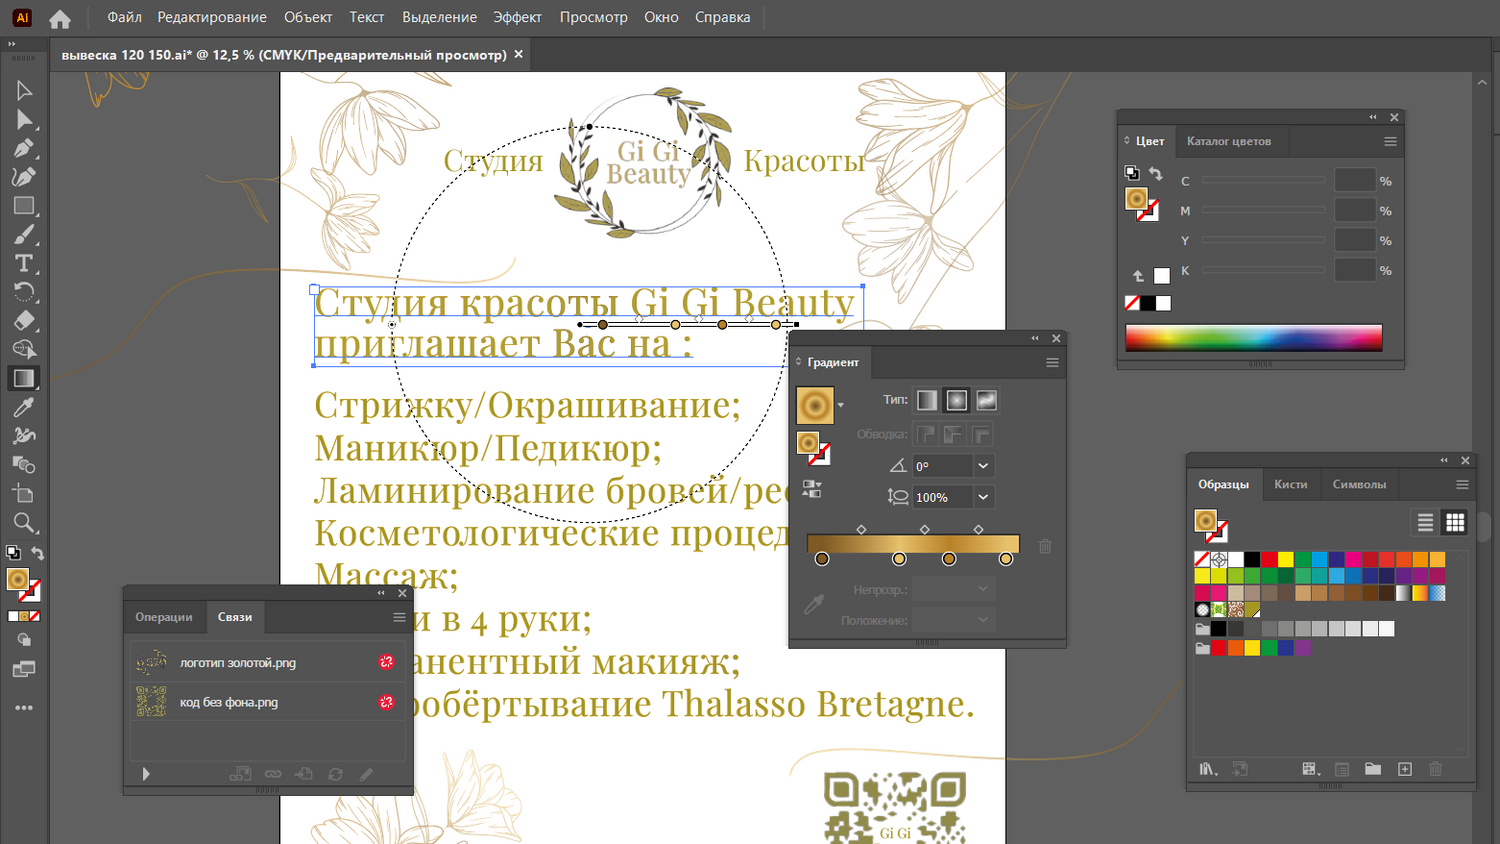1500x844 pixels.
Task: Reset toolbar to default fill and stroke
Action: [13, 553]
